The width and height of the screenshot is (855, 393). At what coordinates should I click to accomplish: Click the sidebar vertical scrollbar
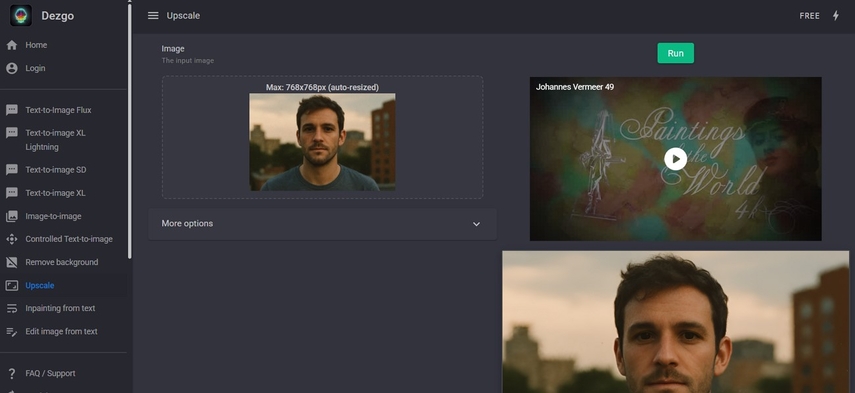pyautogui.click(x=129, y=131)
